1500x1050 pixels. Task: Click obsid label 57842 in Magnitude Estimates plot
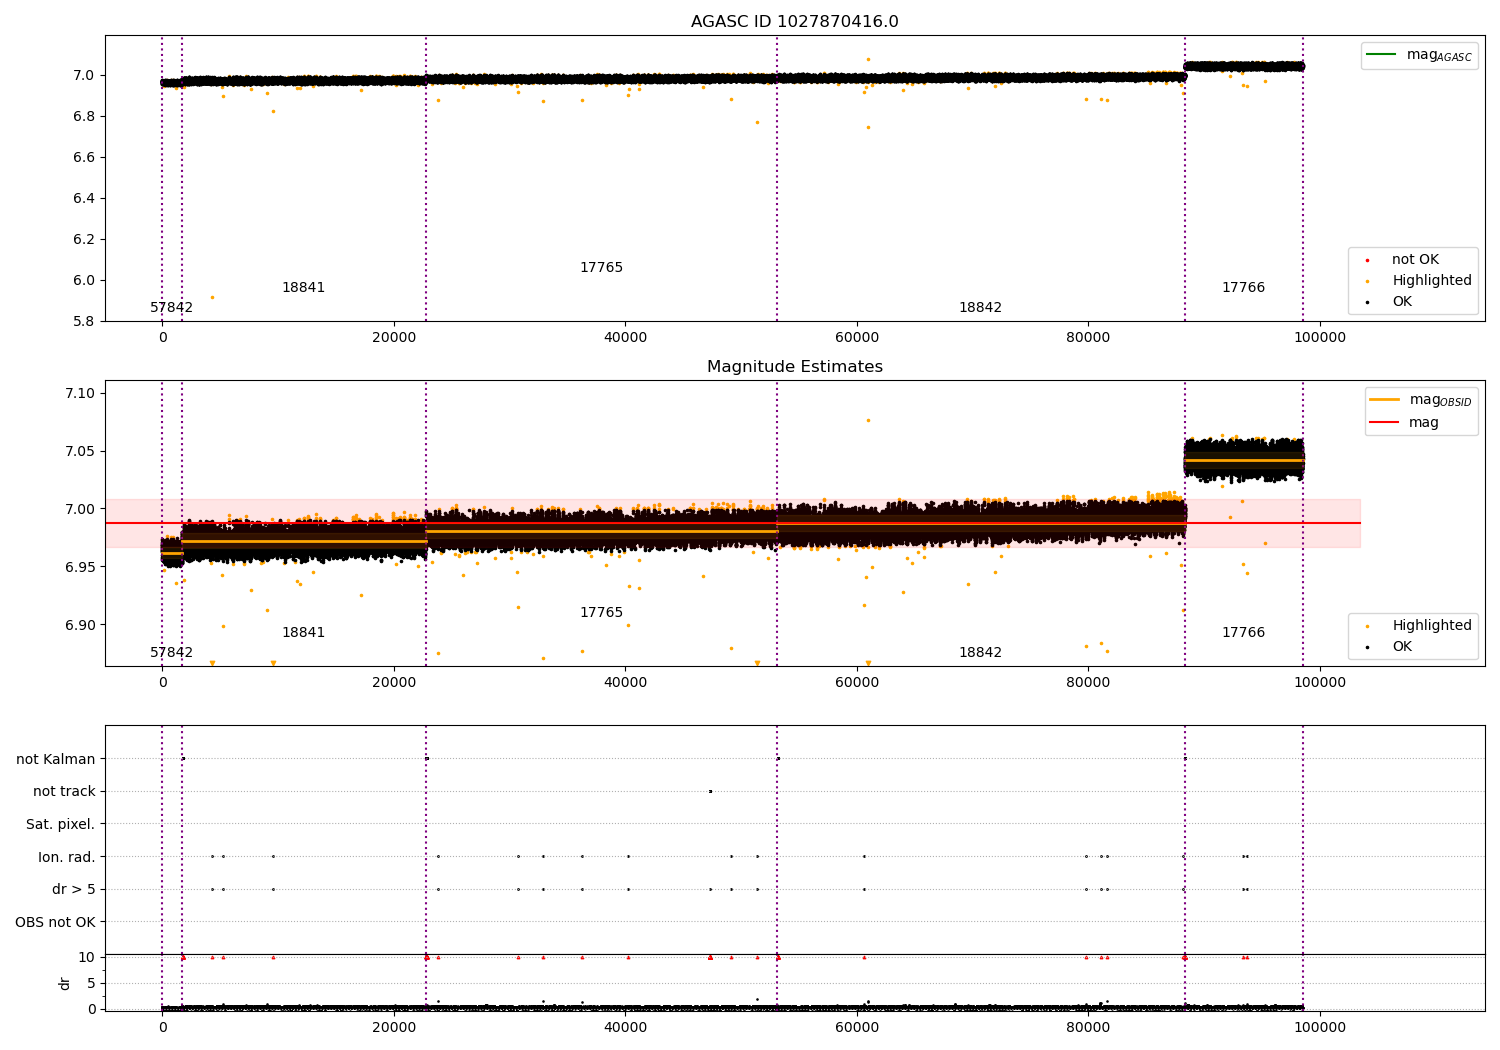[x=172, y=653]
